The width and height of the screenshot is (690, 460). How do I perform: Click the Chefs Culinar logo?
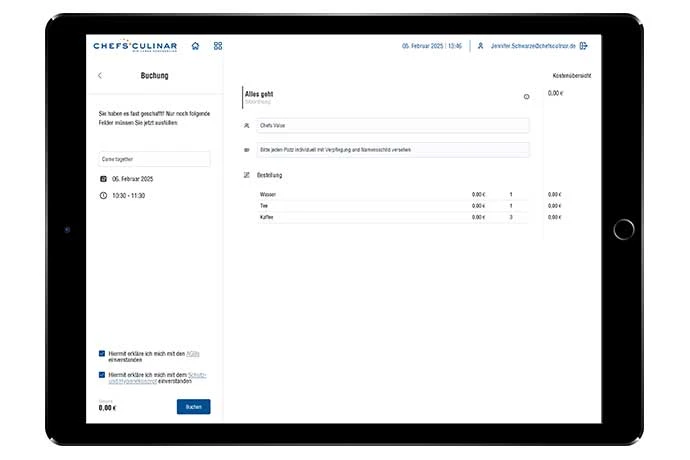(x=135, y=46)
